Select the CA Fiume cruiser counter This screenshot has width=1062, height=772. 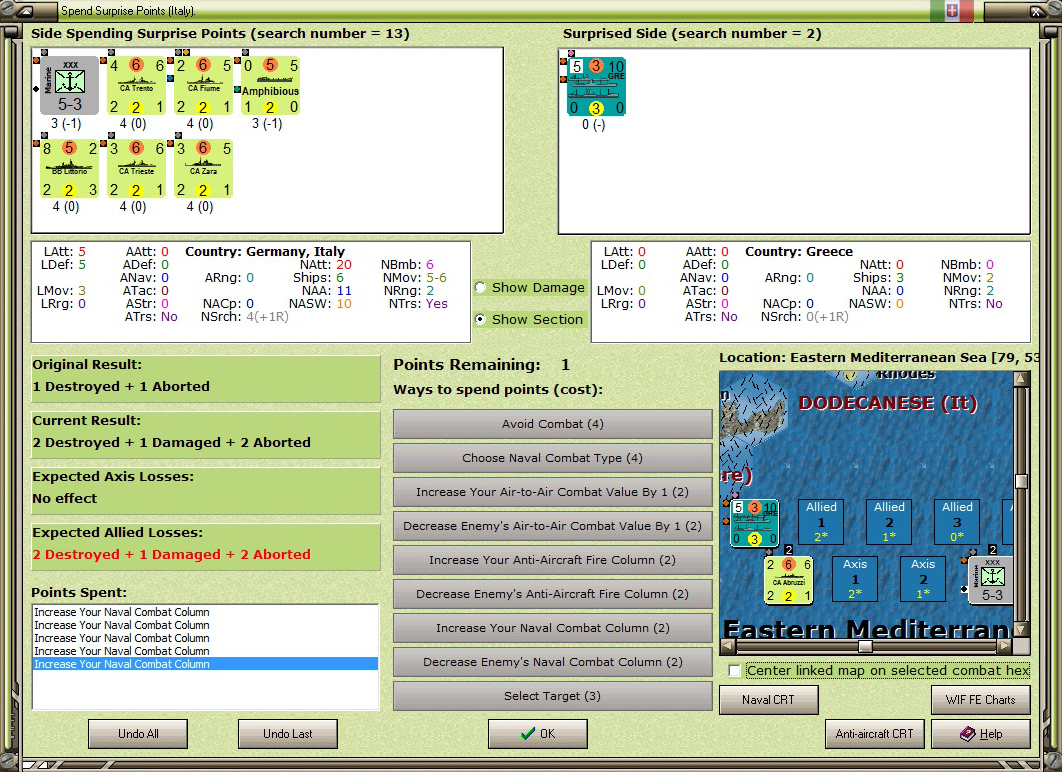203,85
